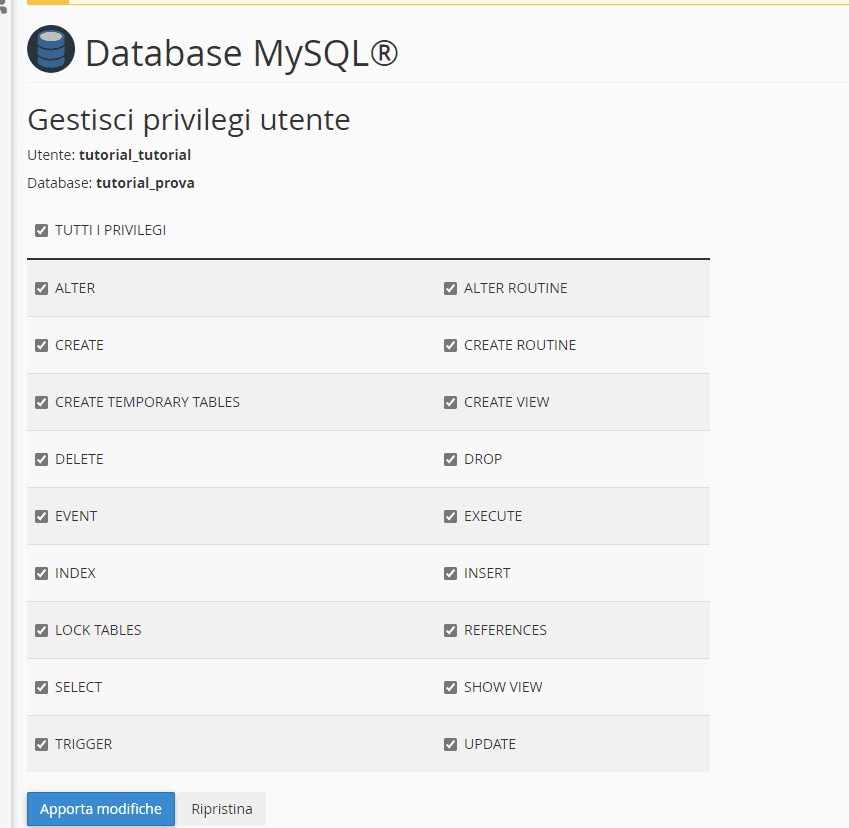Image resolution: width=849 pixels, height=828 pixels.
Task: Toggle the SHOW VIEW checkbox
Action: click(x=450, y=688)
